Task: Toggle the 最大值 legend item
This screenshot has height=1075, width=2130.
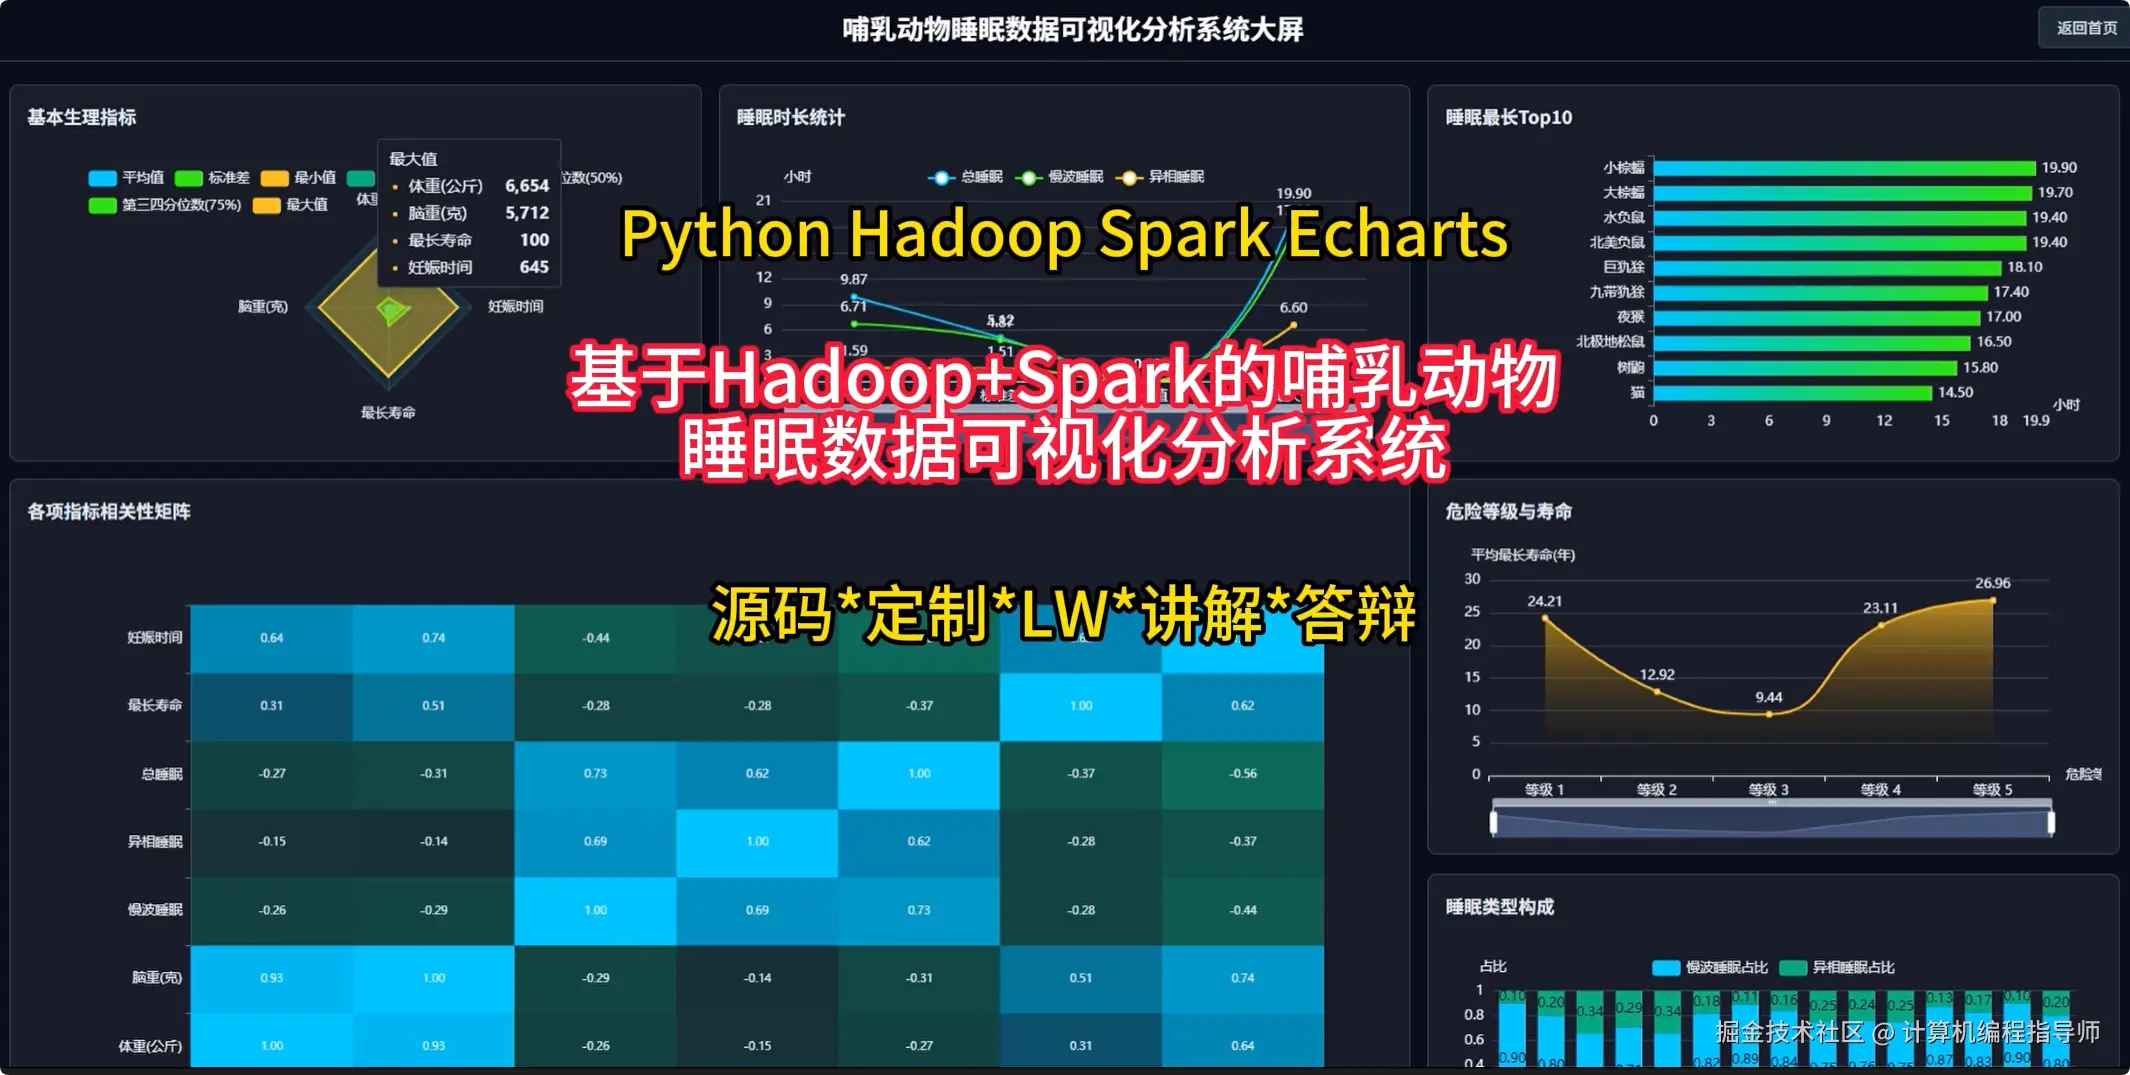Action: (x=290, y=204)
